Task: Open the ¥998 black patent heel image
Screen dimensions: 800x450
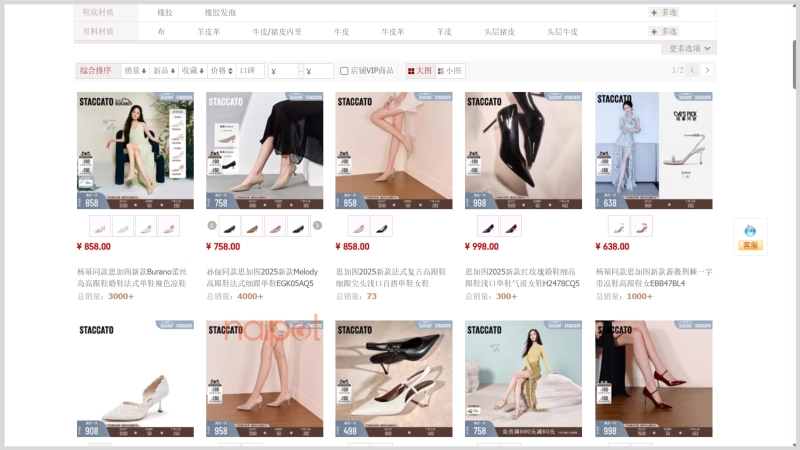Action: coord(523,151)
